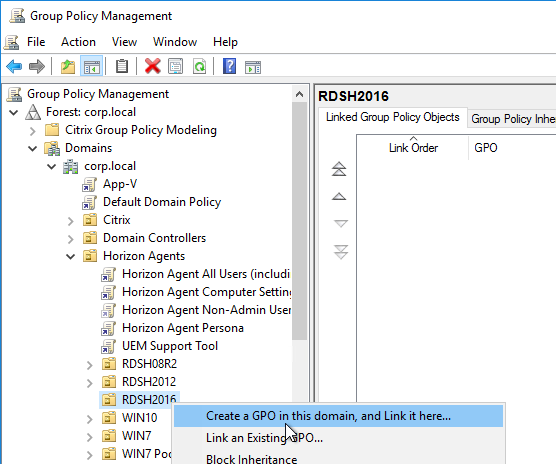Screen dimensions: 556x464
Task: Click the Horizon Agent Persona GPO icon
Action: [x=108, y=328]
